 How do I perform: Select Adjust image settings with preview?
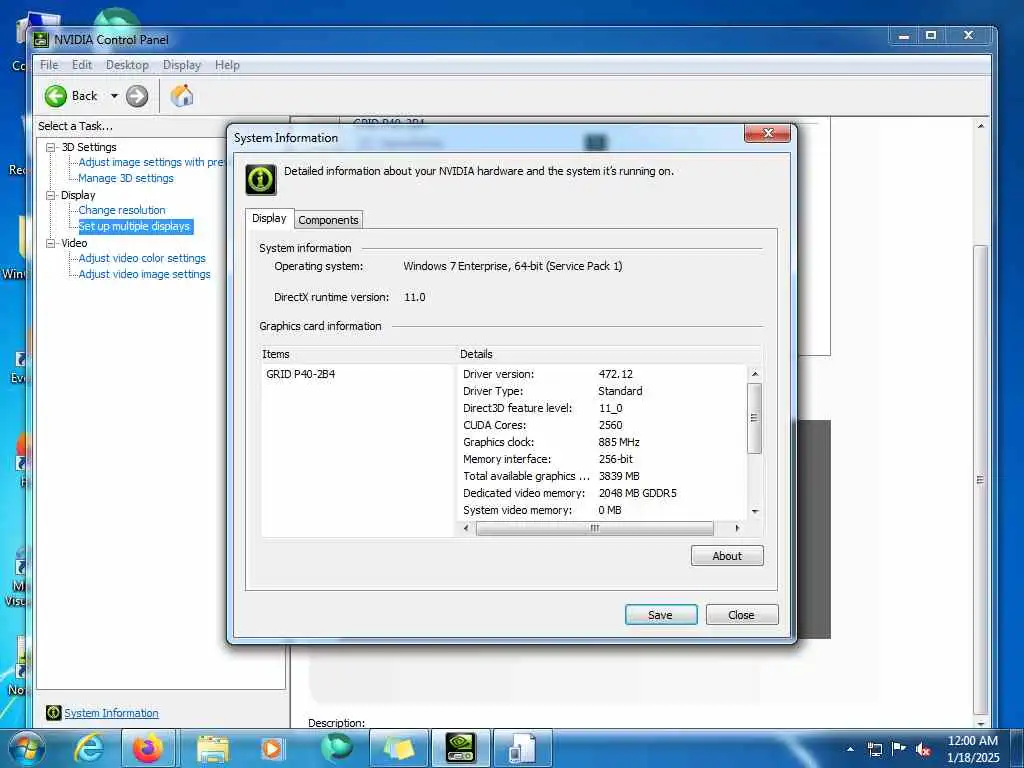tap(151, 162)
